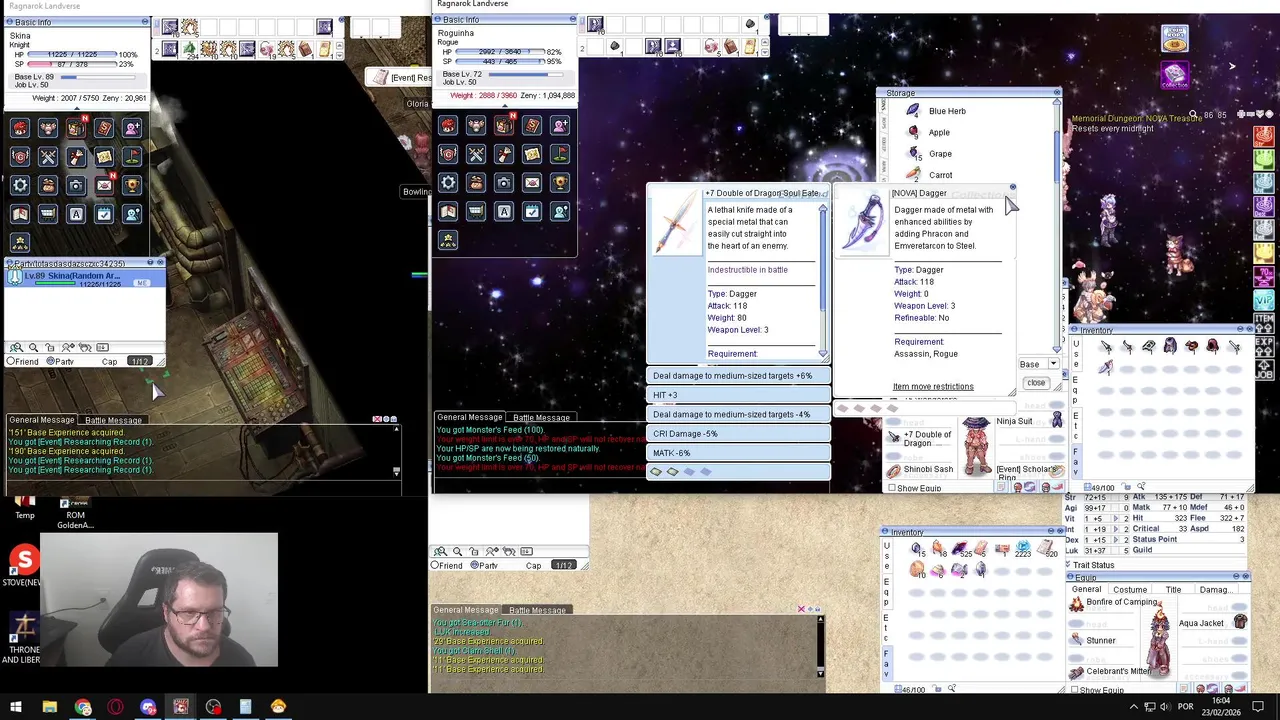The height and width of the screenshot is (720, 1280).
Task: Open Skina's mail envelope icon
Action: 104,185
